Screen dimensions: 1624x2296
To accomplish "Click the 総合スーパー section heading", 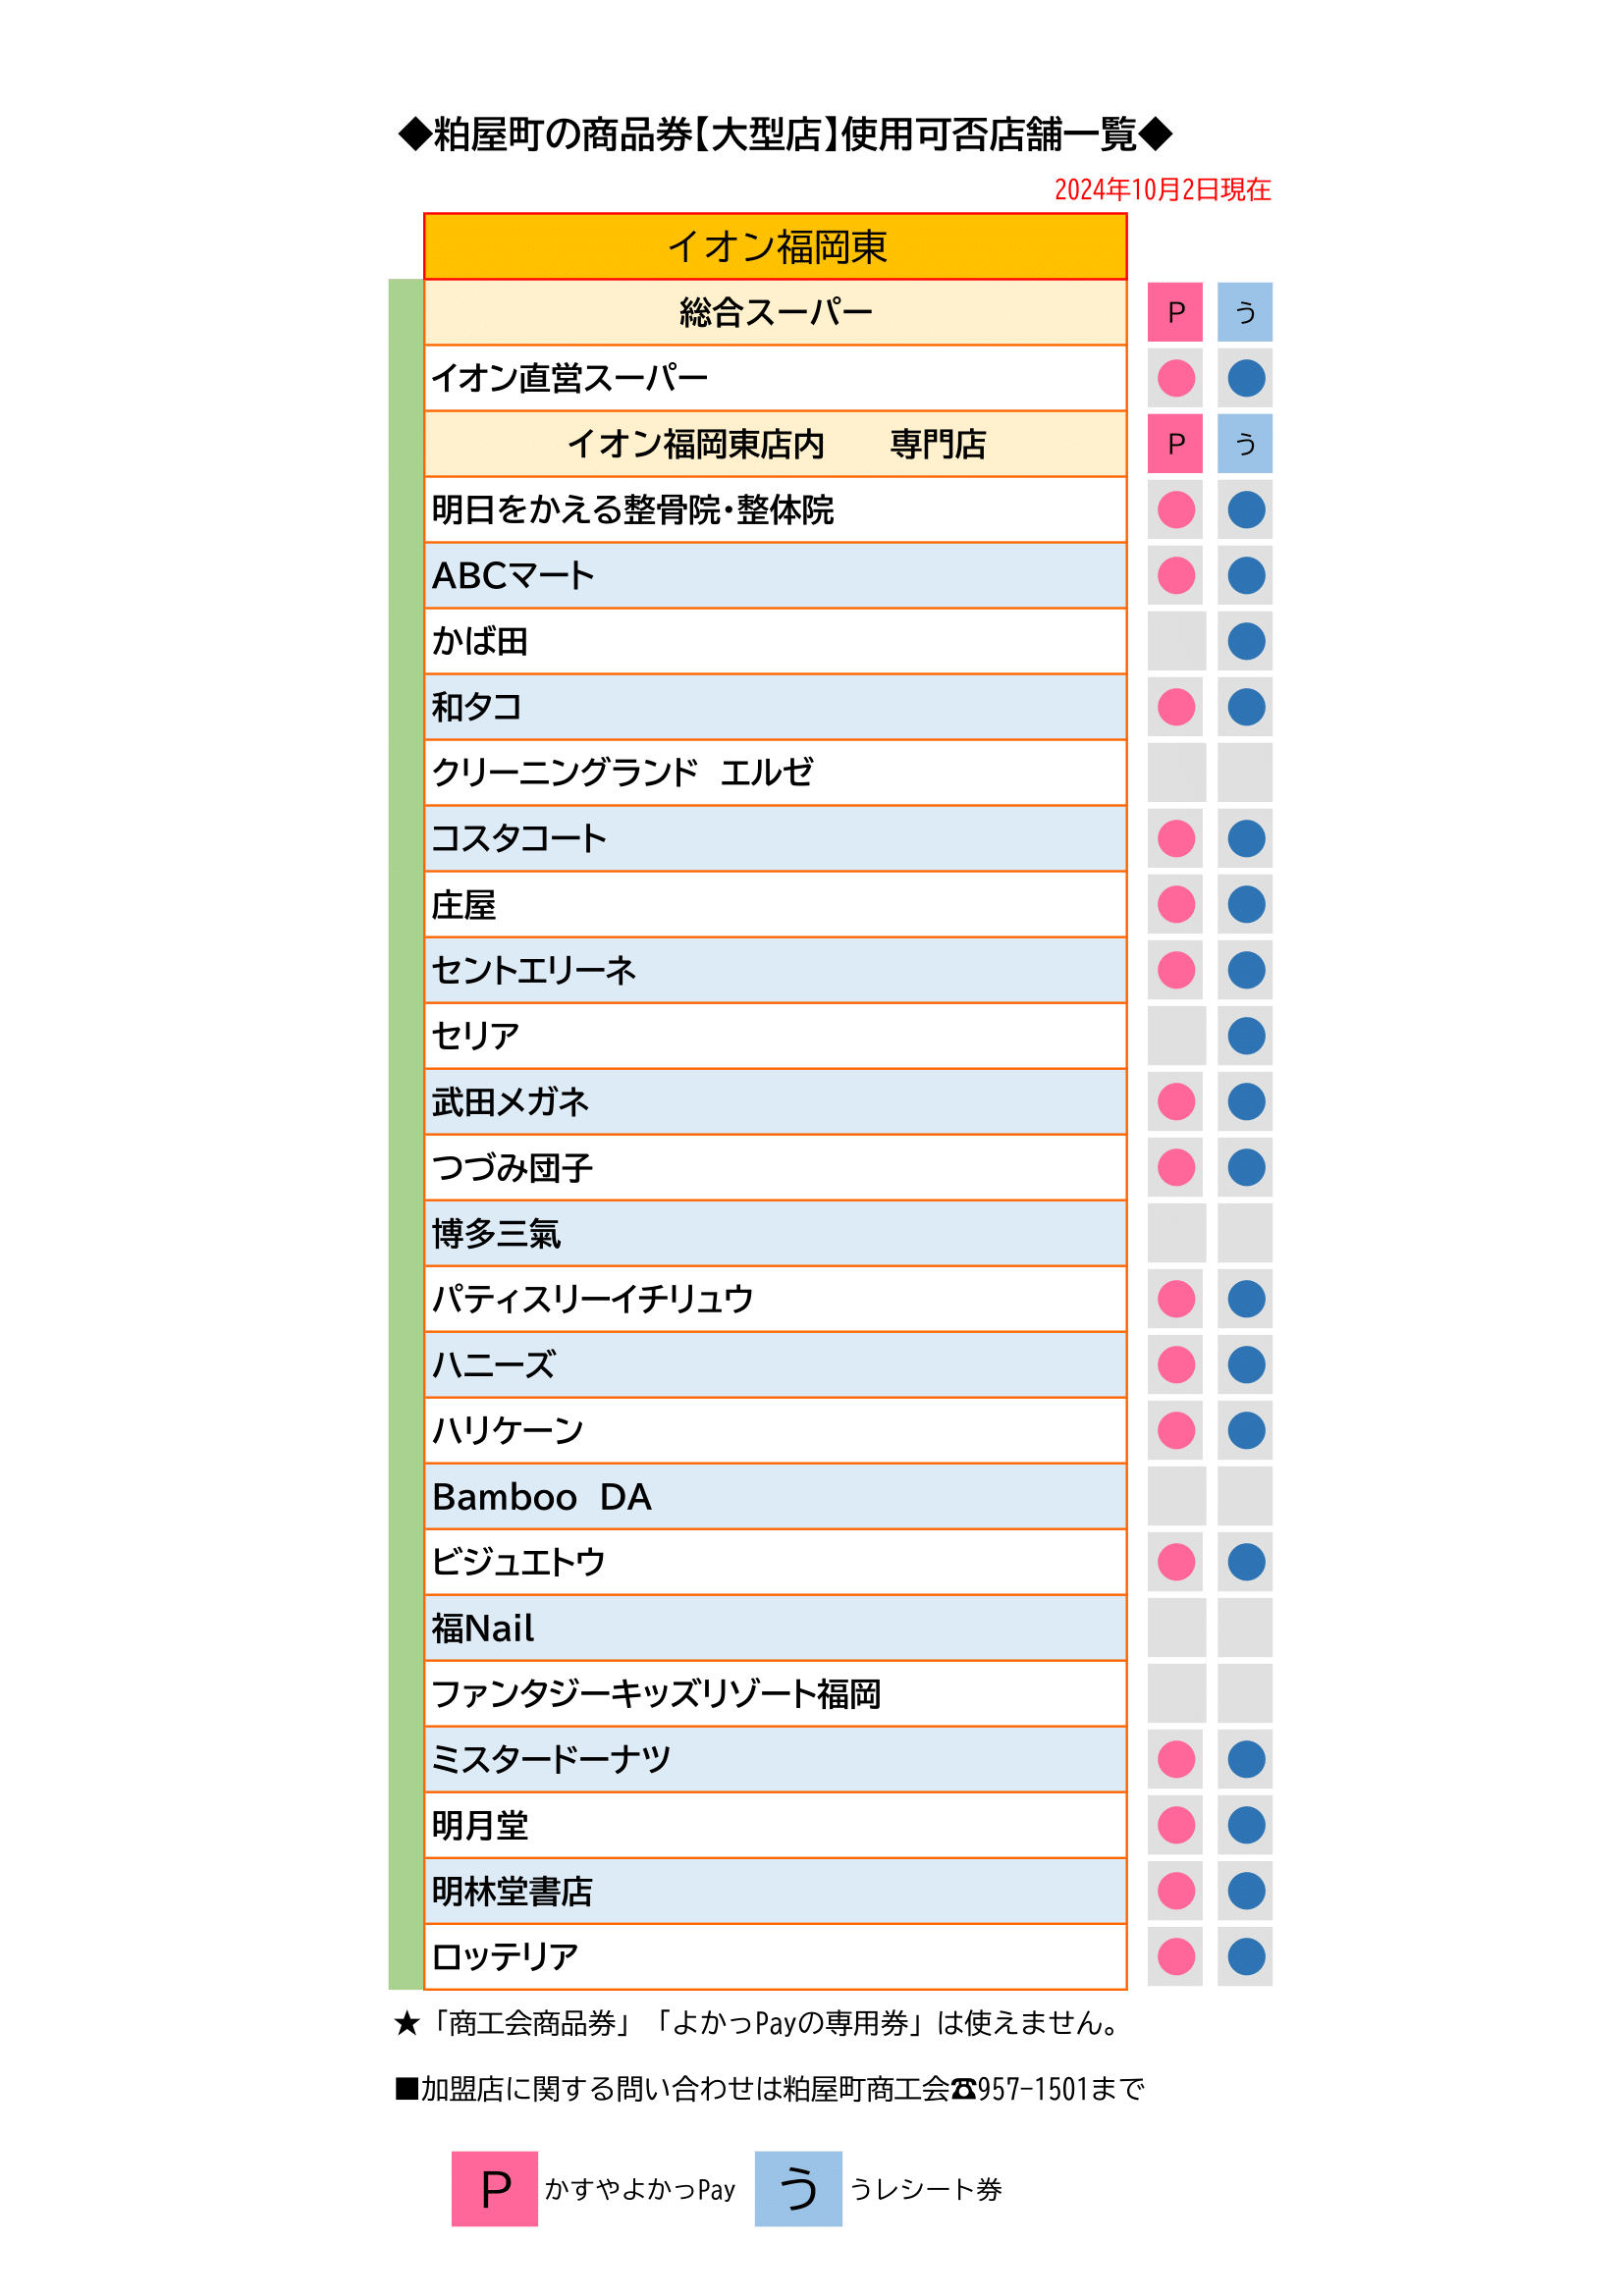I will [x=776, y=312].
